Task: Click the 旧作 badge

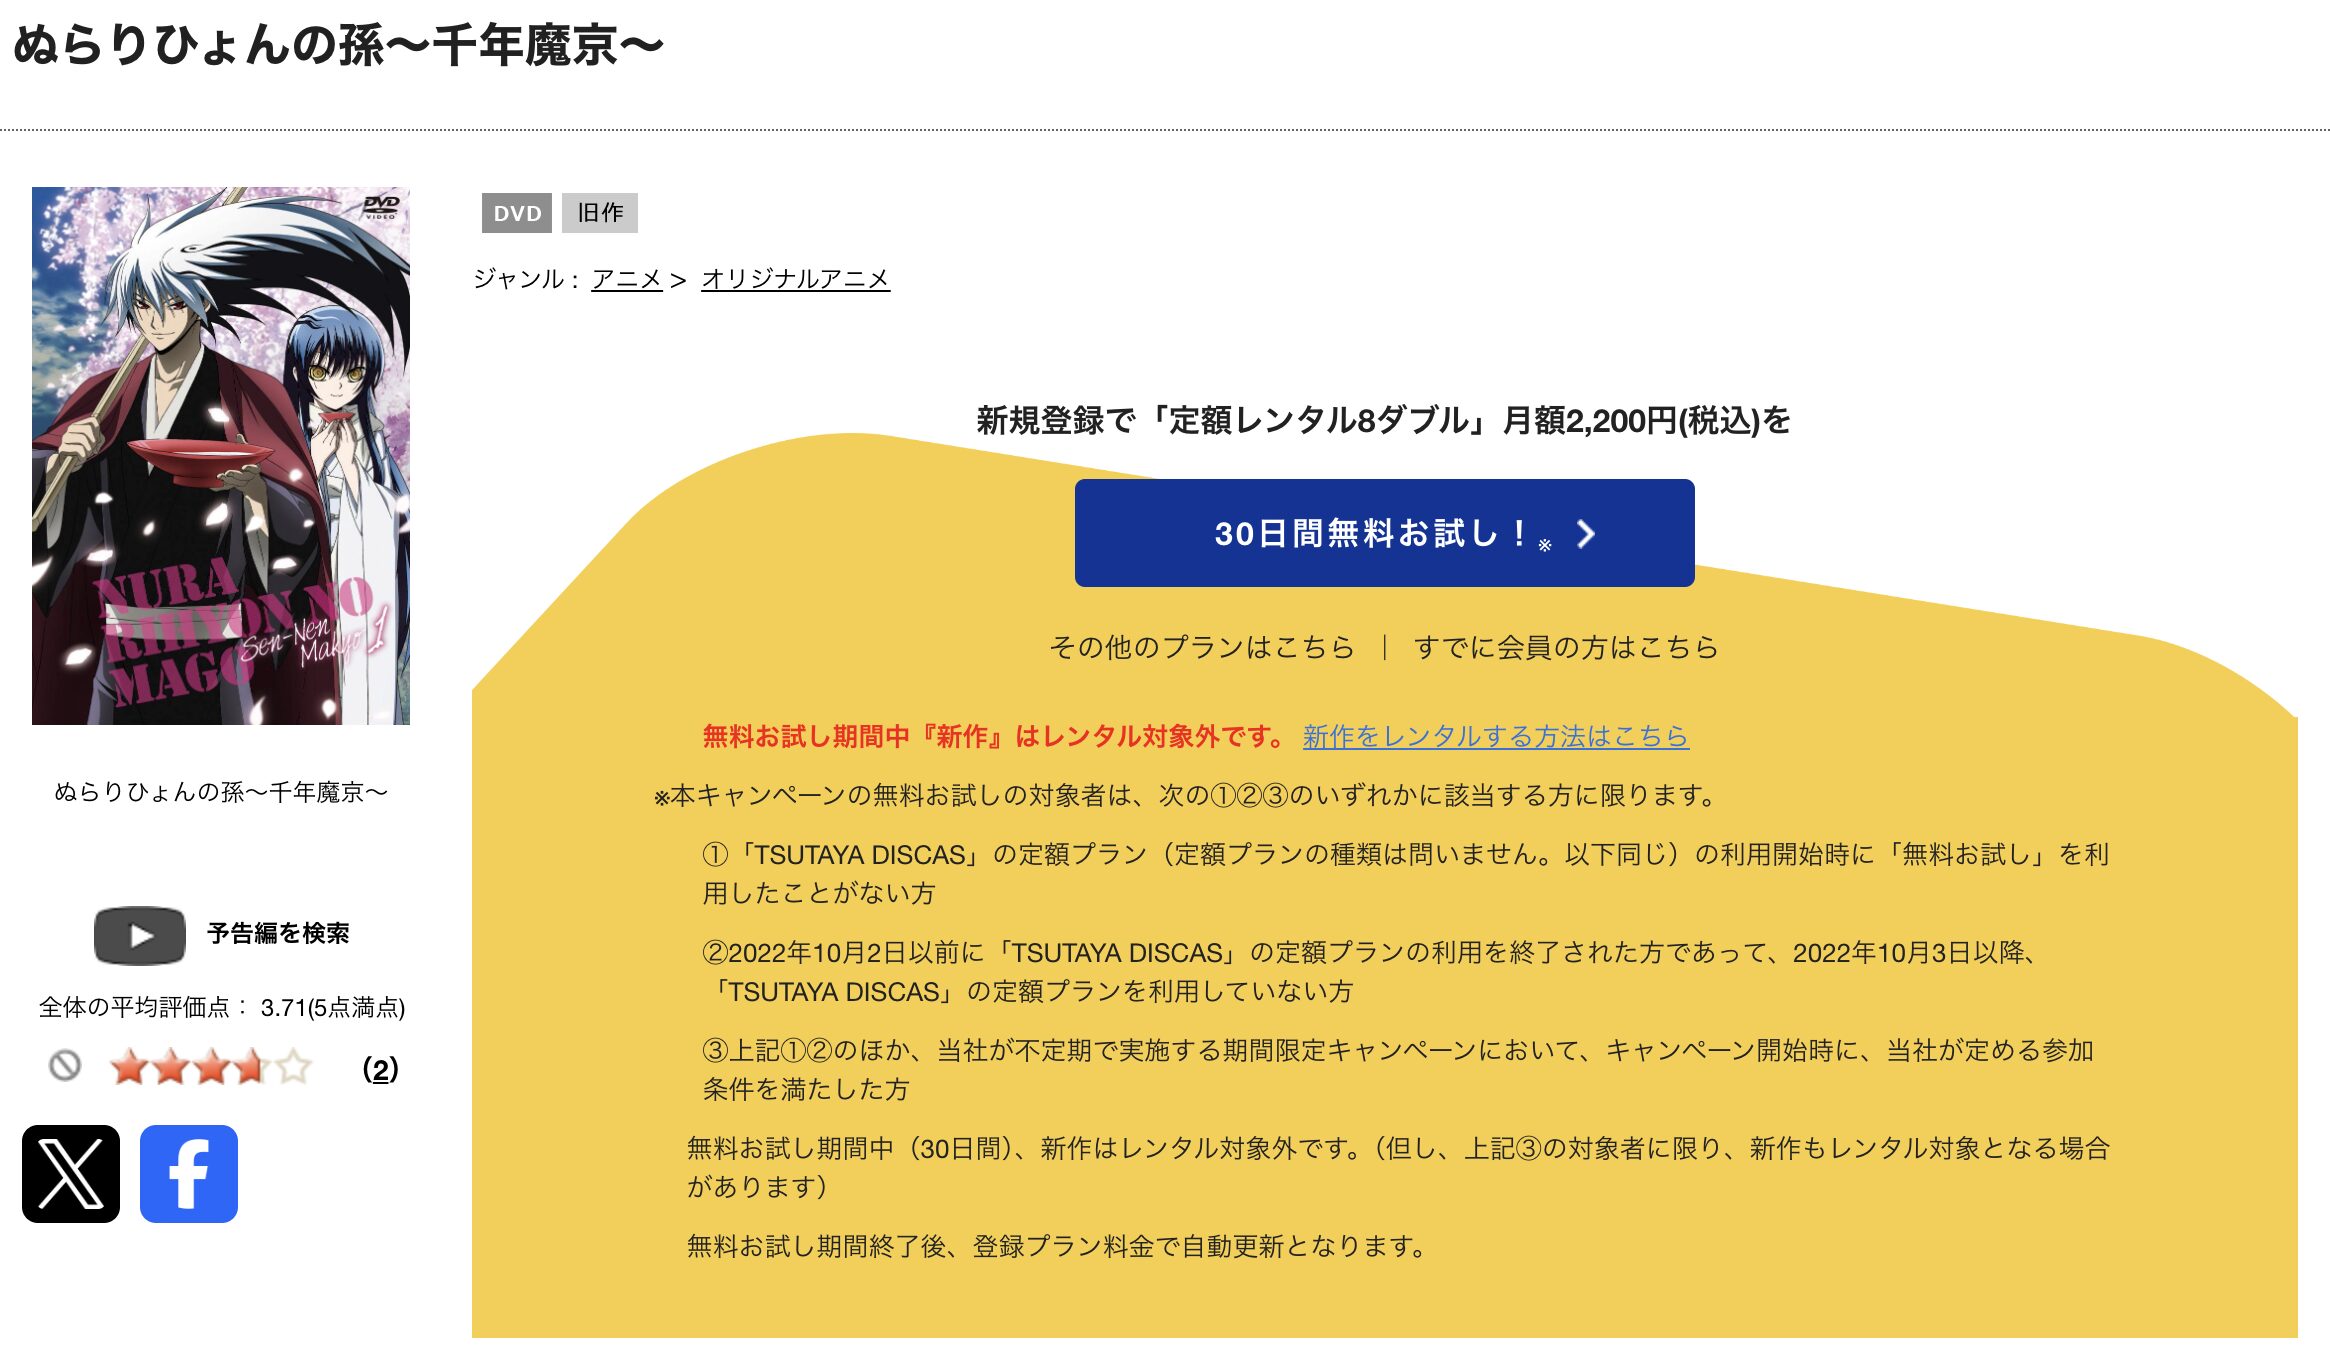Action: (600, 213)
